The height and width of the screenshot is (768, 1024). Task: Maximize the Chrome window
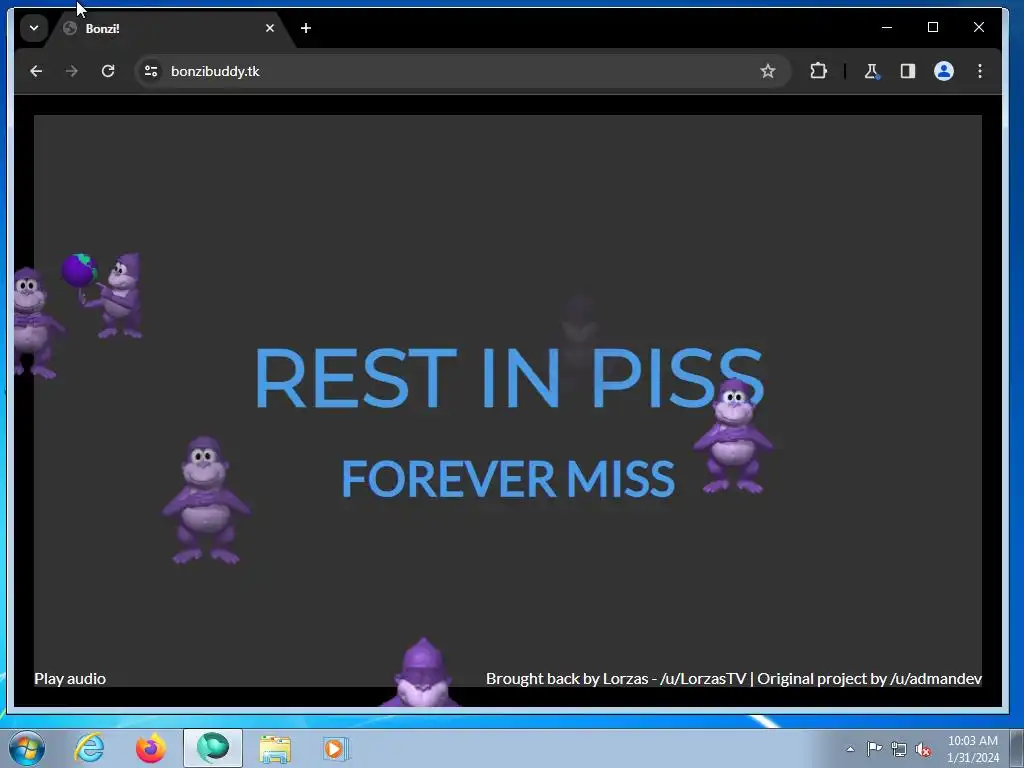(933, 27)
